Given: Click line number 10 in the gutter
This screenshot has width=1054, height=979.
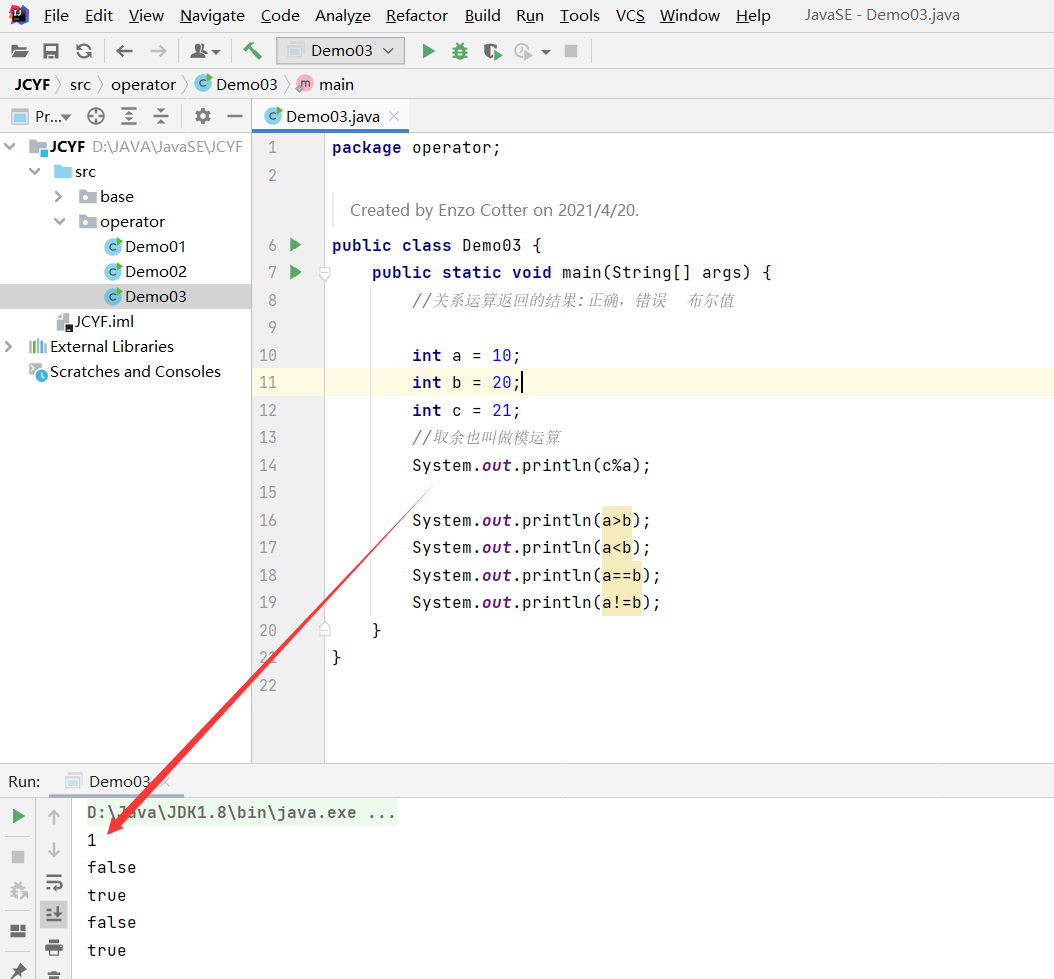Looking at the screenshot, I should (x=268, y=355).
